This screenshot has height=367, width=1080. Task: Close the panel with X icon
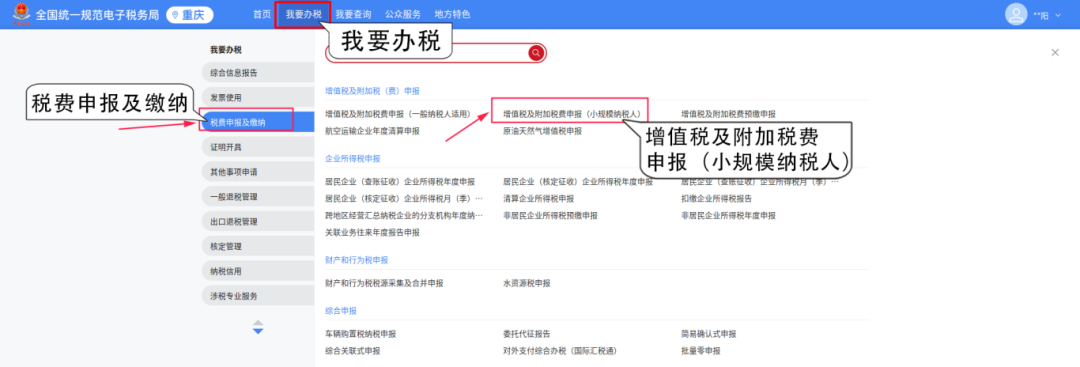coord(1055,52)
